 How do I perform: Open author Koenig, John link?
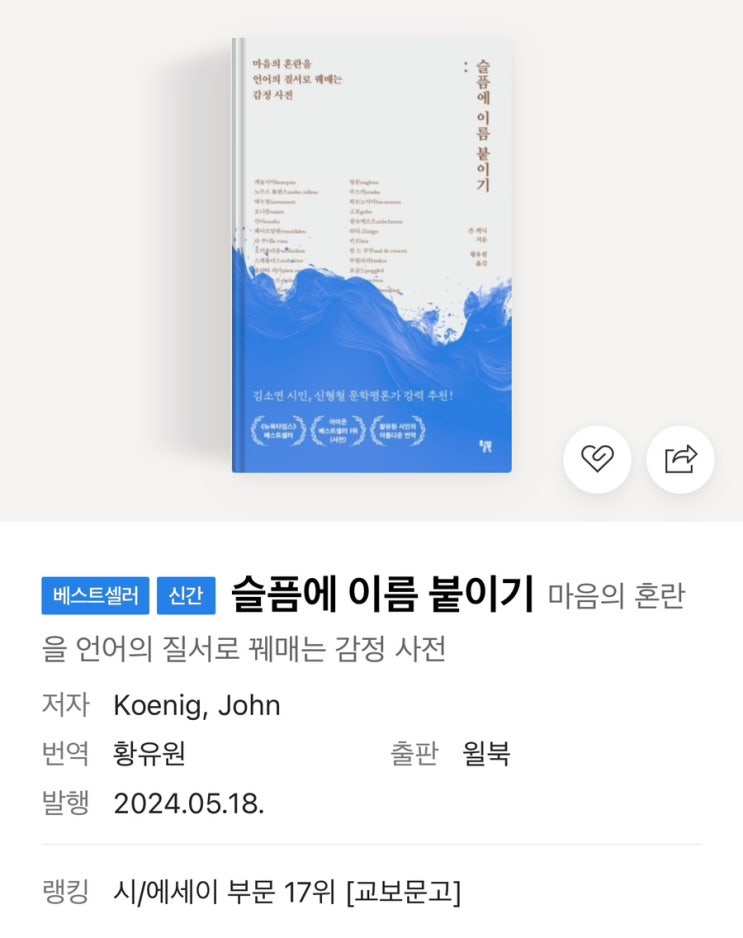pyautogui.click(x=197, y=705)
